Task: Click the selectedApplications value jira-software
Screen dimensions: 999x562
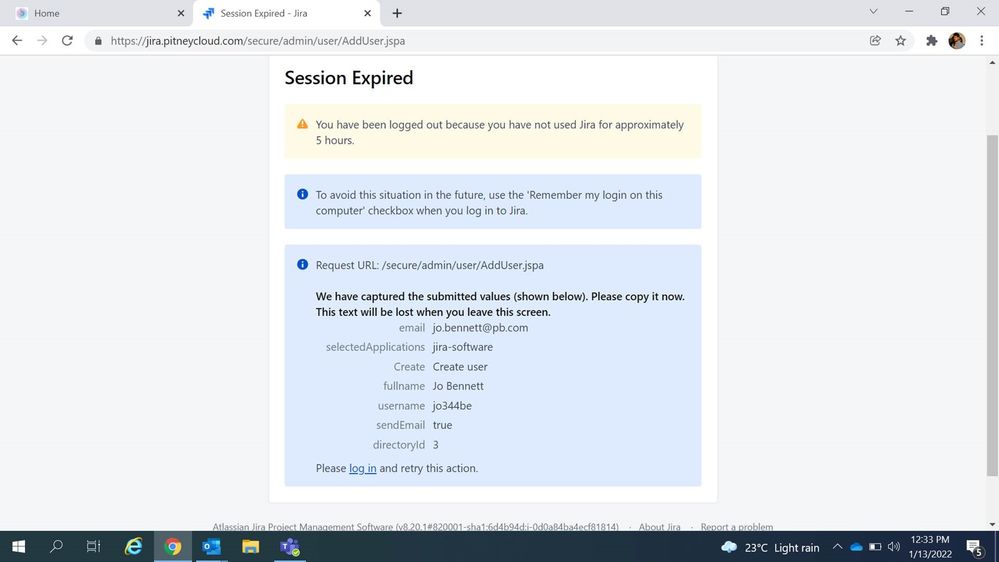Action: (x=463, y=347)
